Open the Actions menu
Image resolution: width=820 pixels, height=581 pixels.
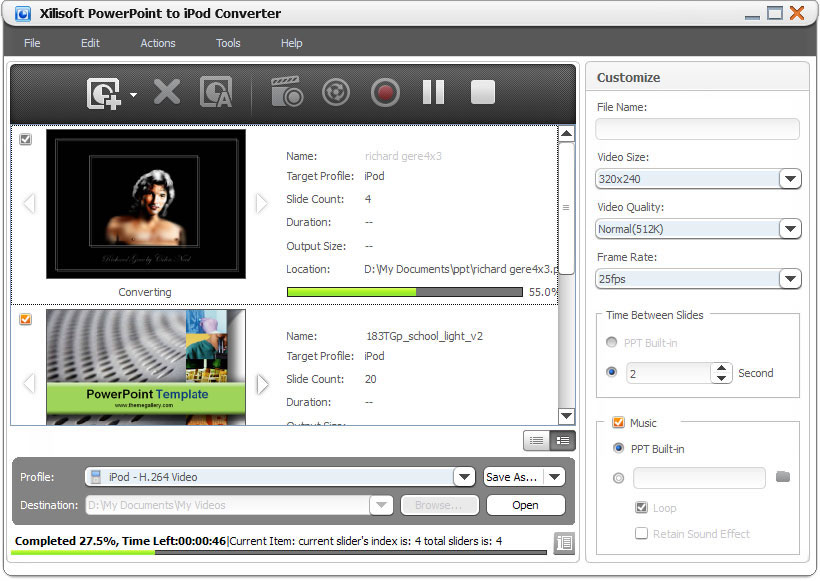pyautogui.click(x=157, y=43)
